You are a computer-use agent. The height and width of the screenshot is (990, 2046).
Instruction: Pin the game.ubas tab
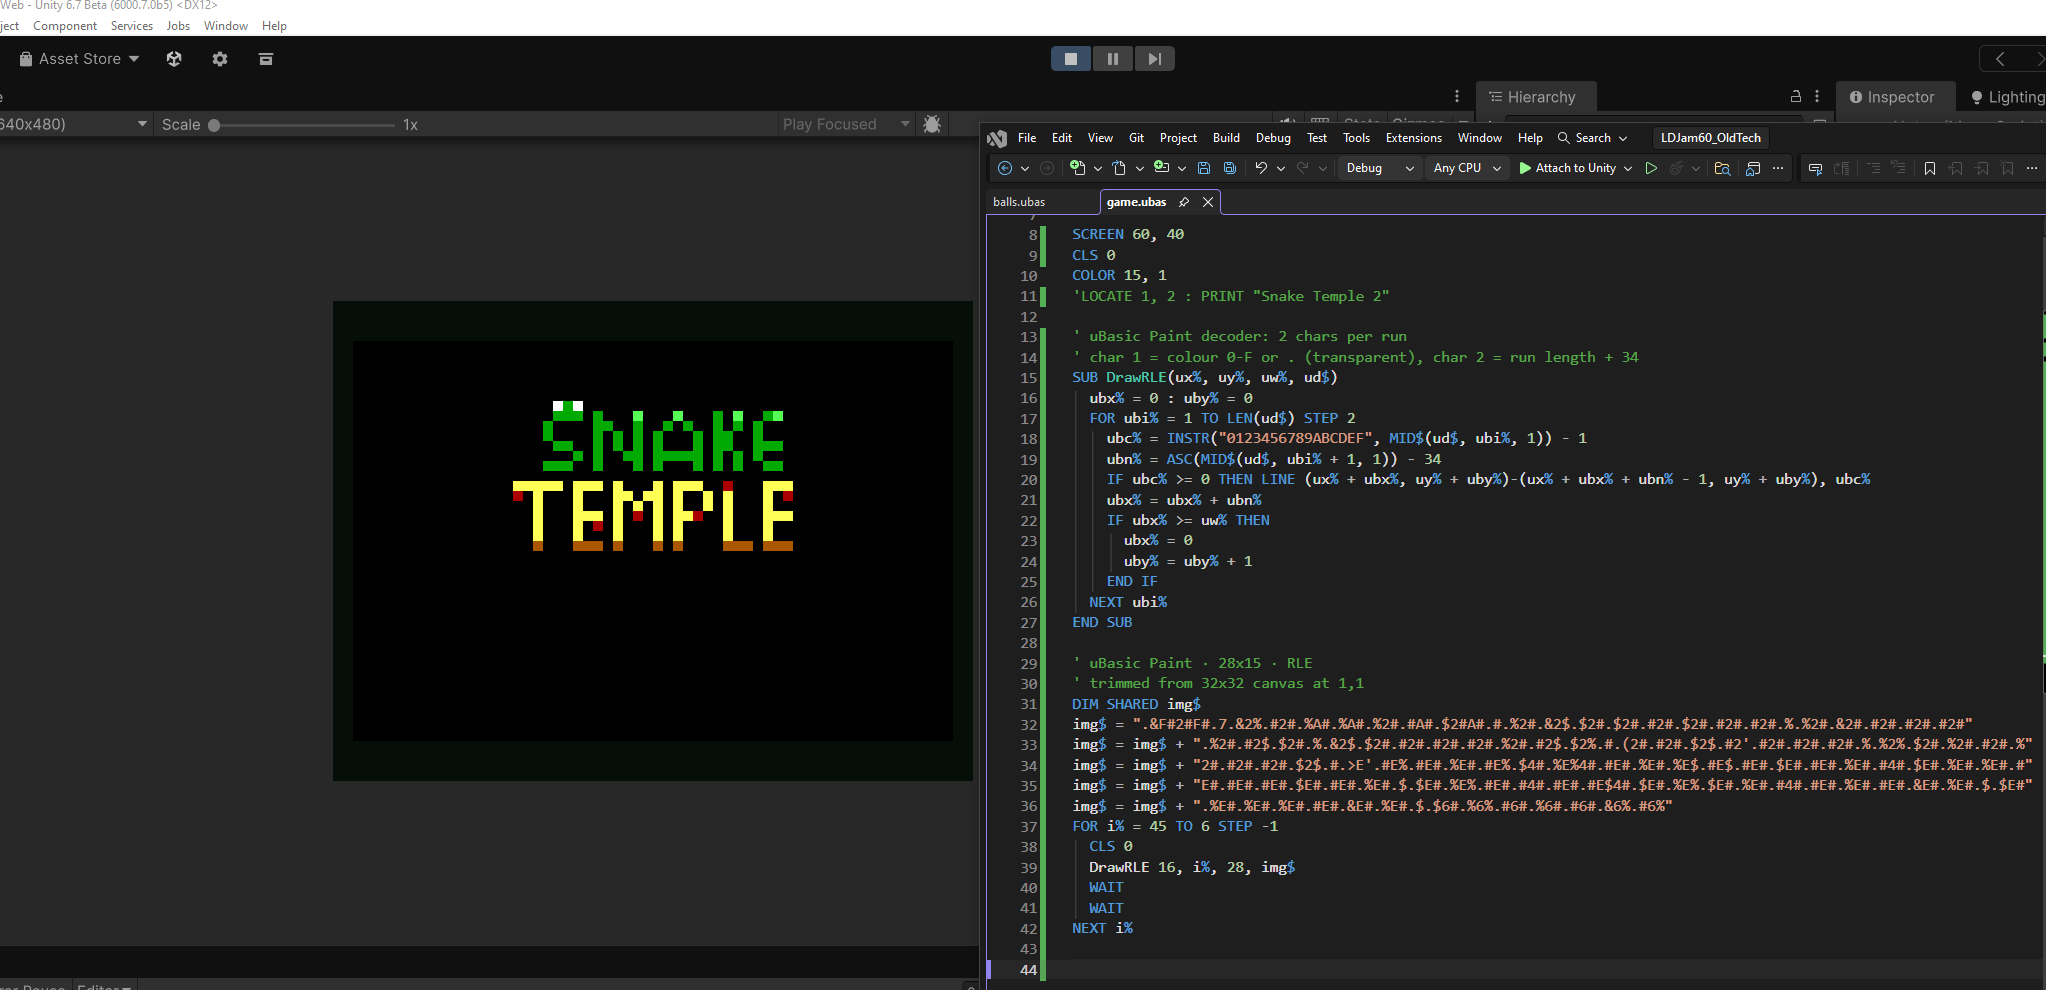pos(1184,202)
